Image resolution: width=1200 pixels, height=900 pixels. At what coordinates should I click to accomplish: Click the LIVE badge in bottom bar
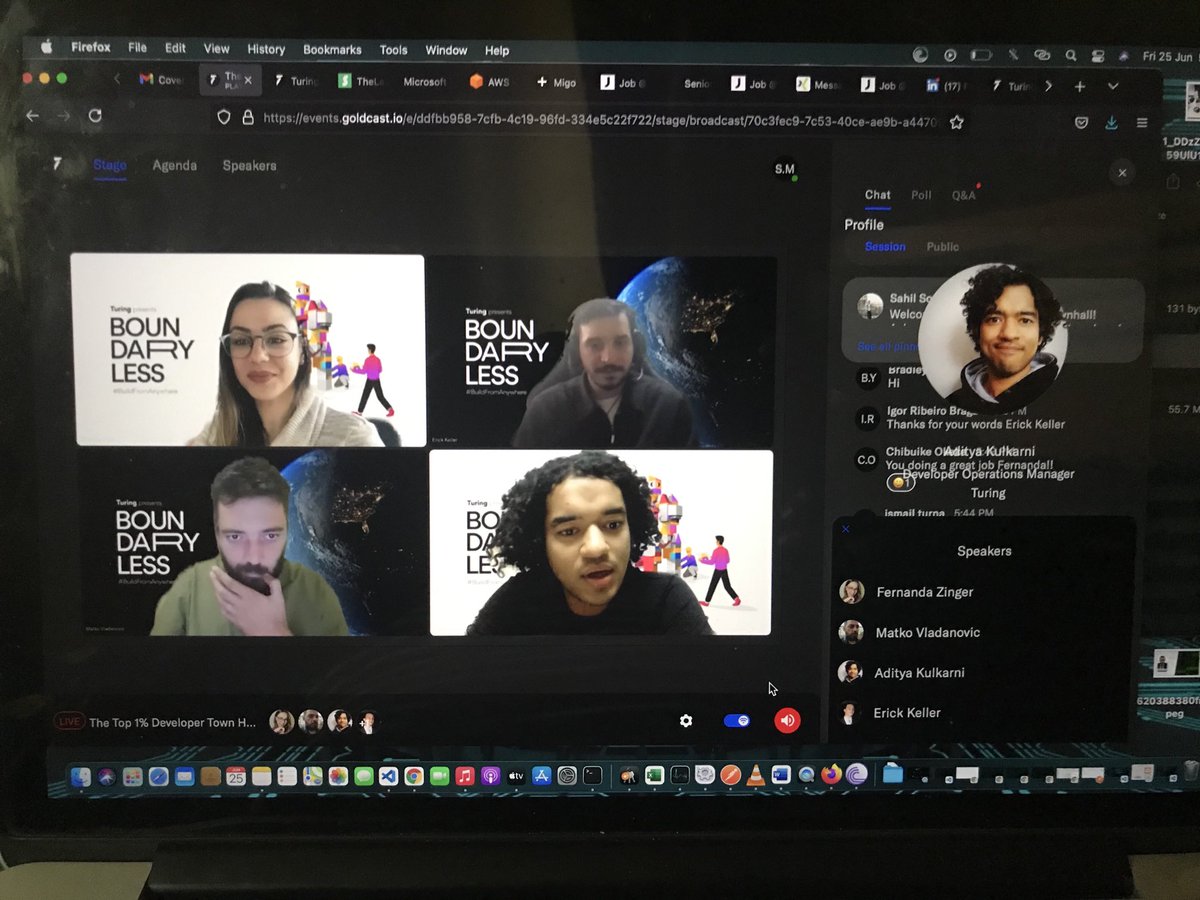68,721
